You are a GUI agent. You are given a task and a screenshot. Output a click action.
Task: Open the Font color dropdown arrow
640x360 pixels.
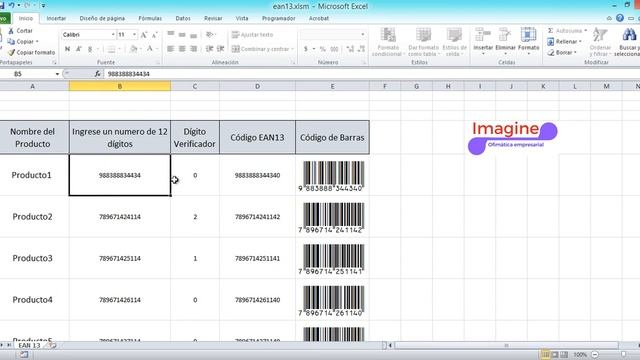(x=157, y=49)
